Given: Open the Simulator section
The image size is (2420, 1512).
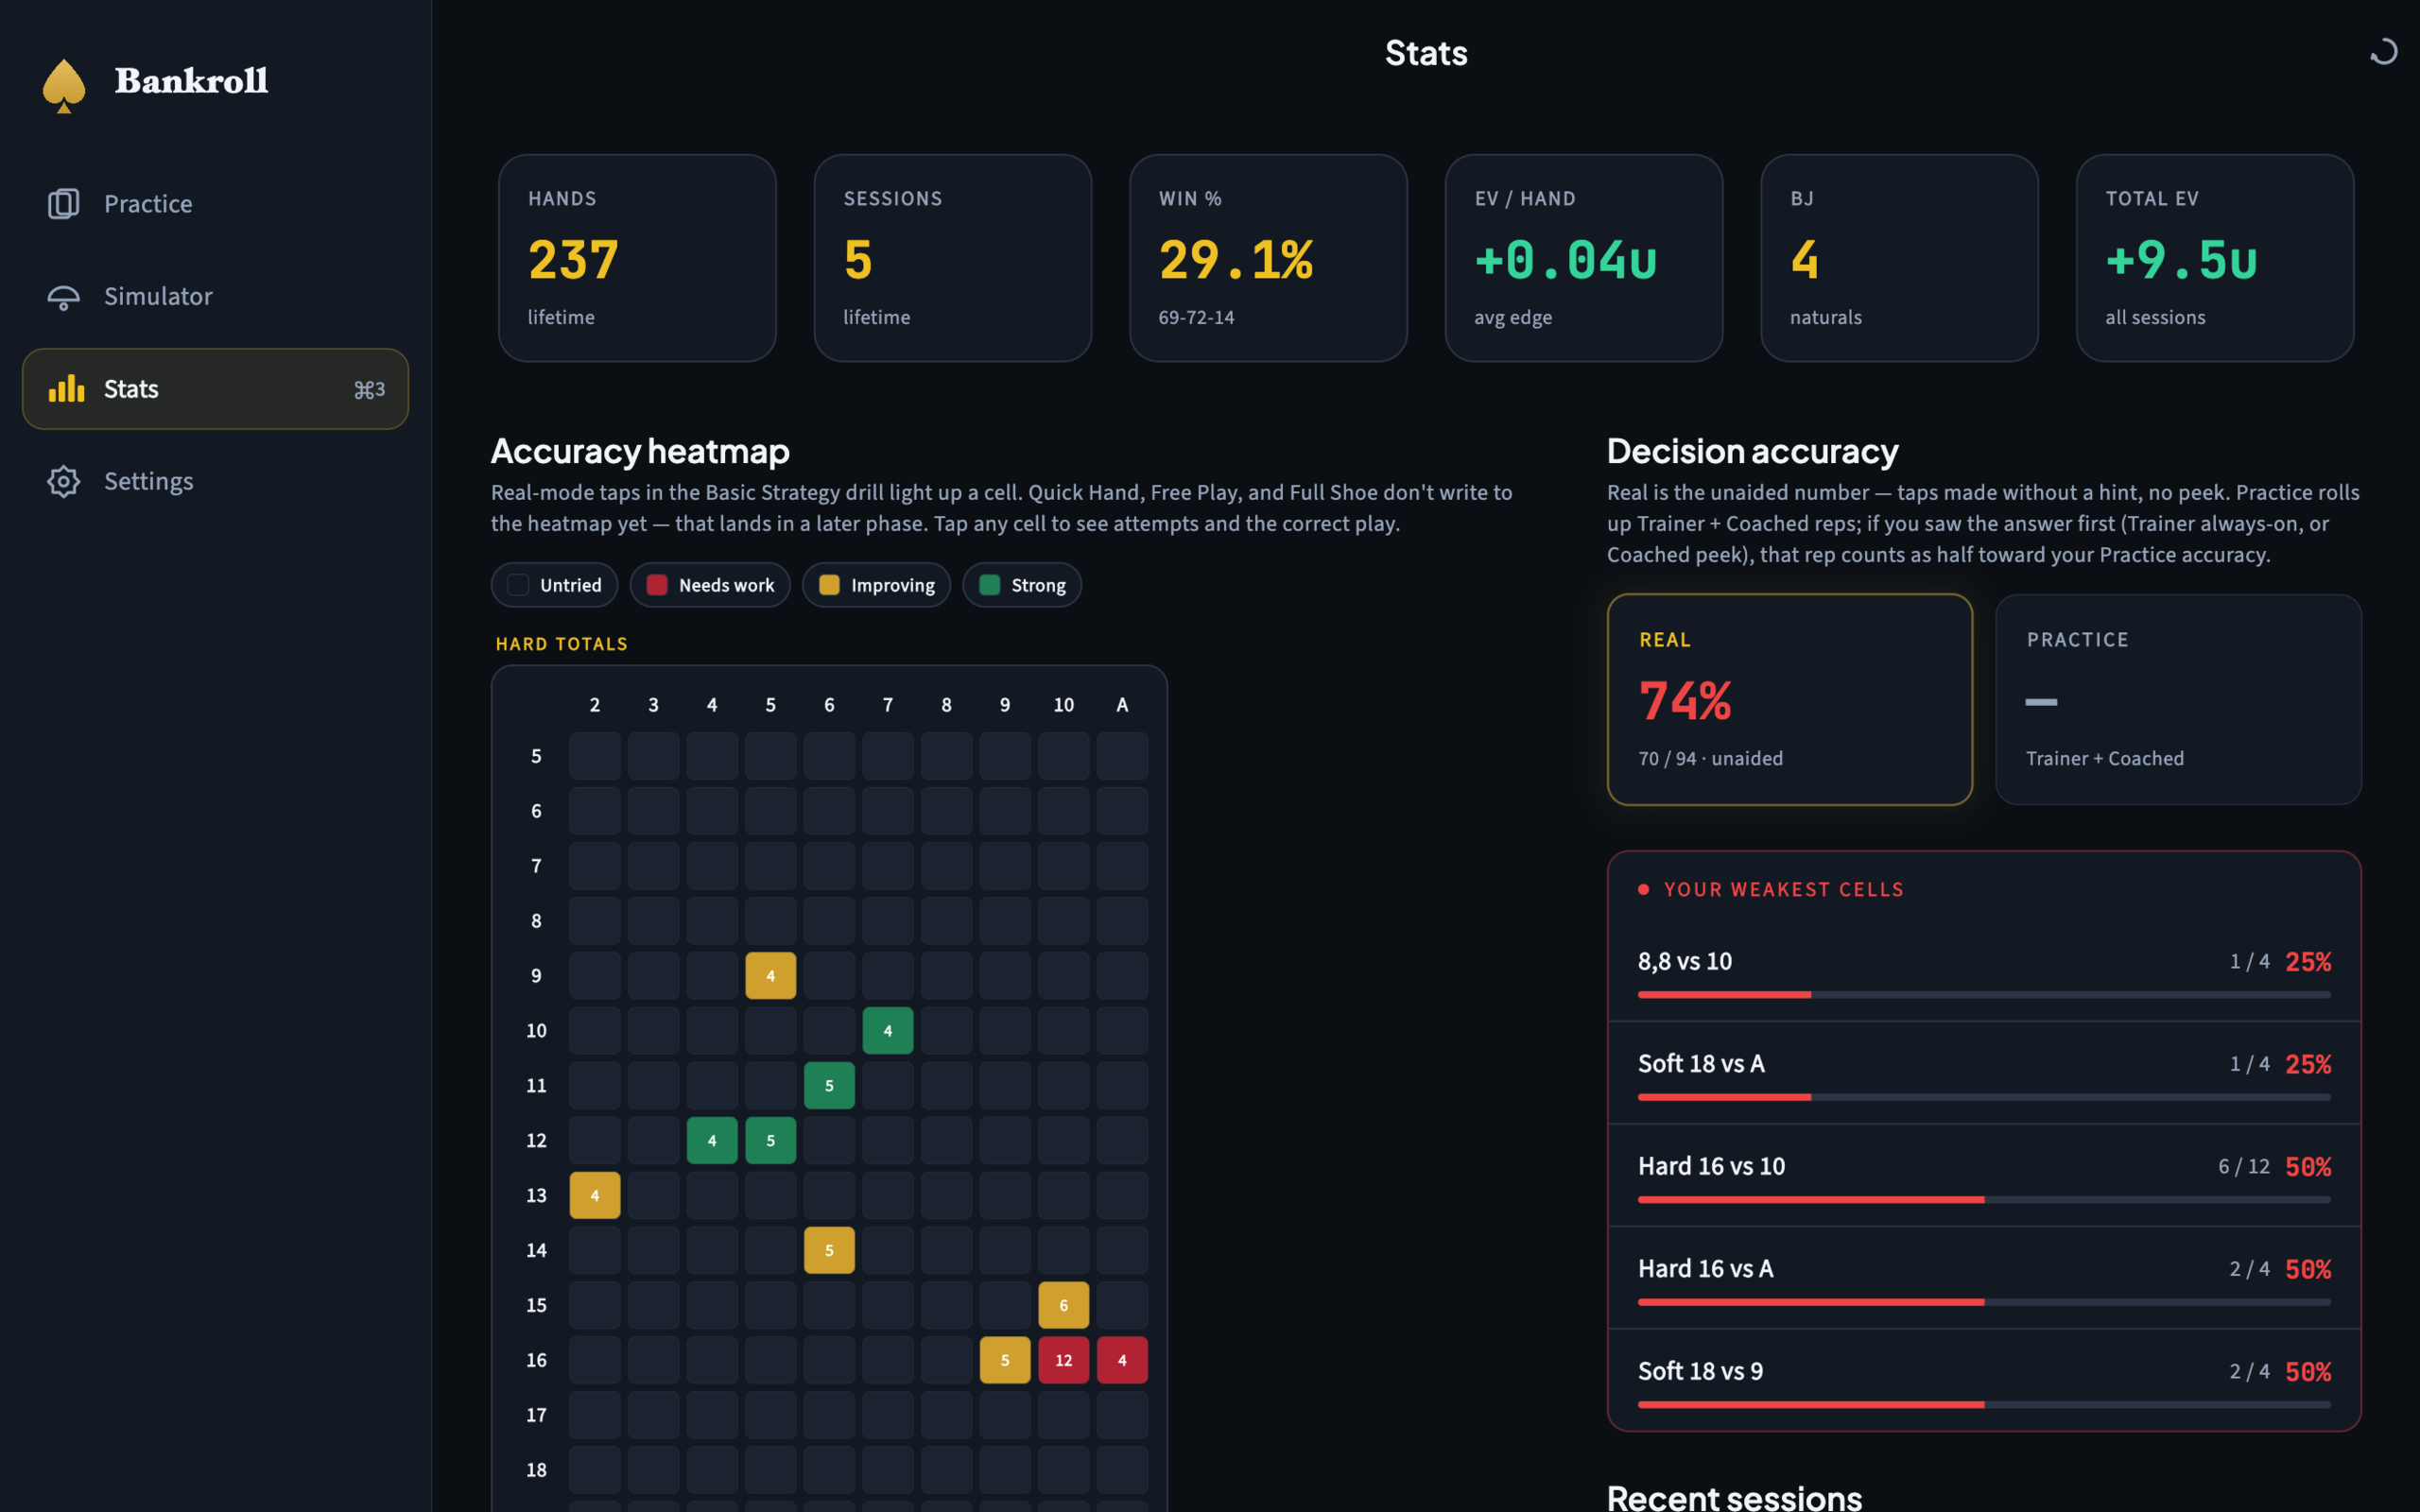Looking at the screenshot, I should tap(215, 297).
